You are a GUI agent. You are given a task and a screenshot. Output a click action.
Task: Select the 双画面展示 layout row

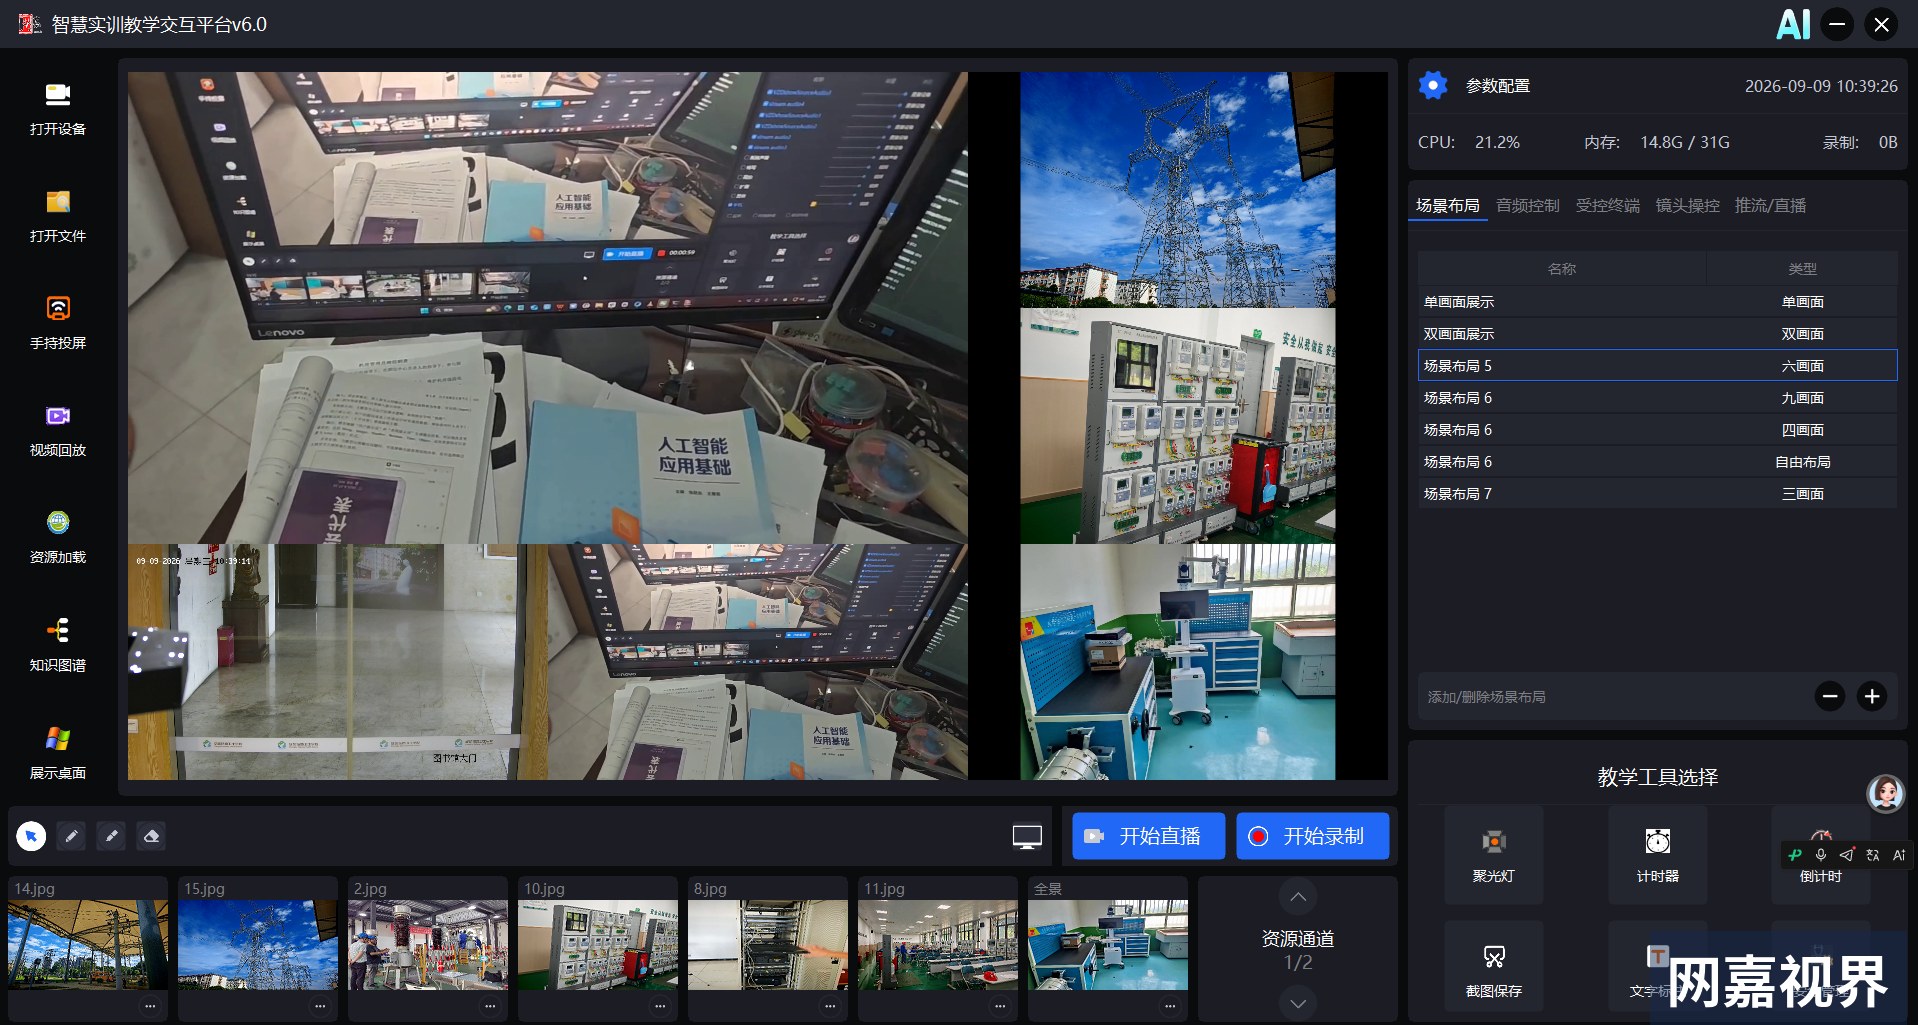point(1657,334)
